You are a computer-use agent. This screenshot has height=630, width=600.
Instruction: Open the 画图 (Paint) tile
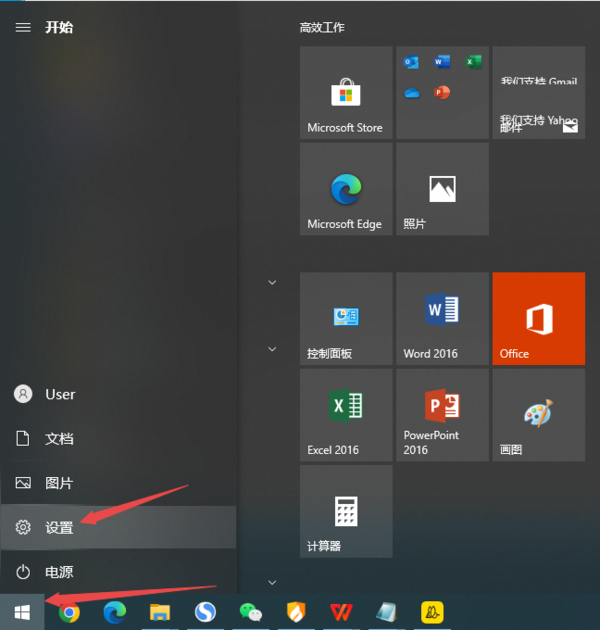pos(538,415)
